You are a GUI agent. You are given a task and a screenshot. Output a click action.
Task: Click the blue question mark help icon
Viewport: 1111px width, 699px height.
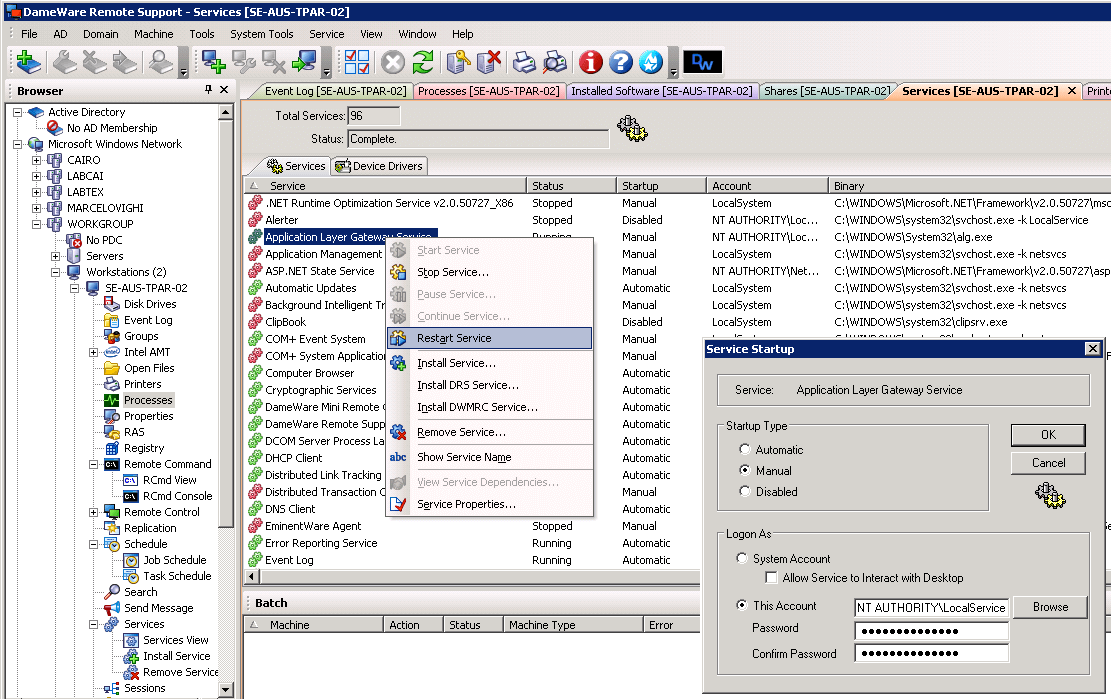[621, 62]
